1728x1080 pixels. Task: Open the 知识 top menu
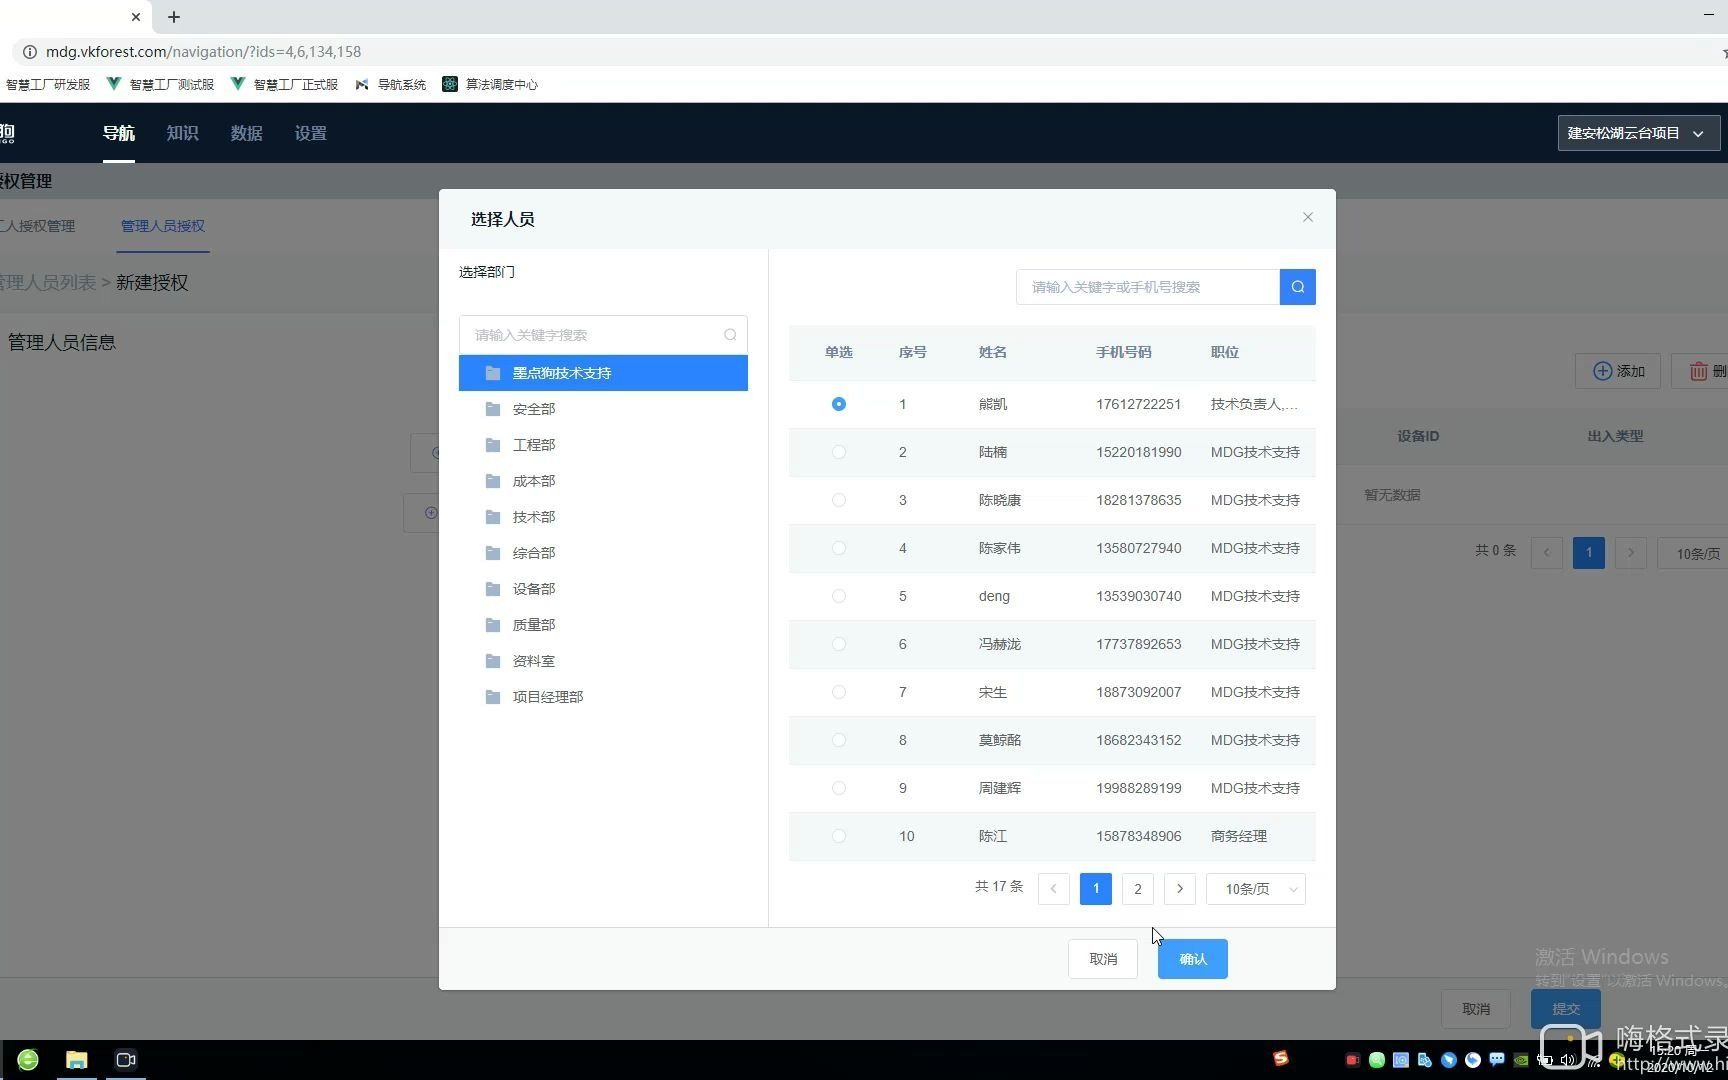(183, 133)
